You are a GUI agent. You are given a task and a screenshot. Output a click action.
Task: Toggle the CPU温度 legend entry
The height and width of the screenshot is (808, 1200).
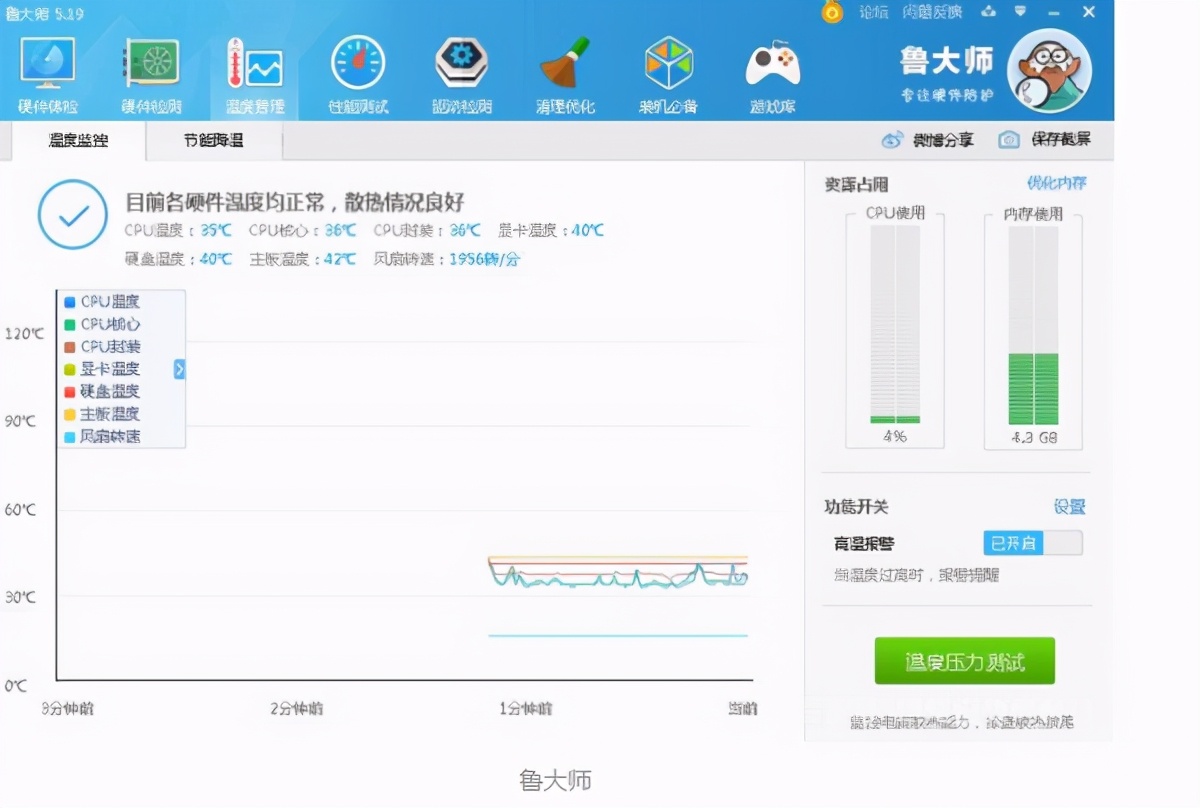tap(103, 301)
